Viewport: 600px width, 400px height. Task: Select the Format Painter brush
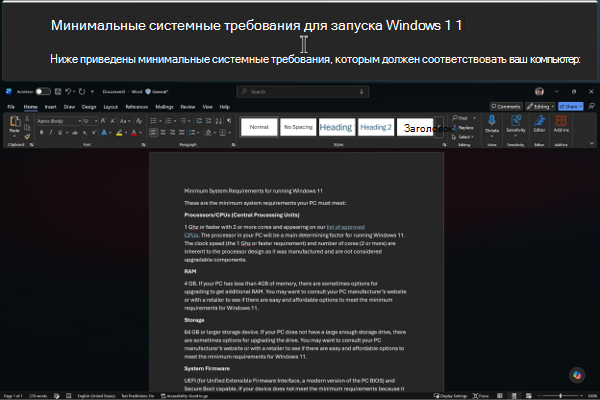(27, 136)
